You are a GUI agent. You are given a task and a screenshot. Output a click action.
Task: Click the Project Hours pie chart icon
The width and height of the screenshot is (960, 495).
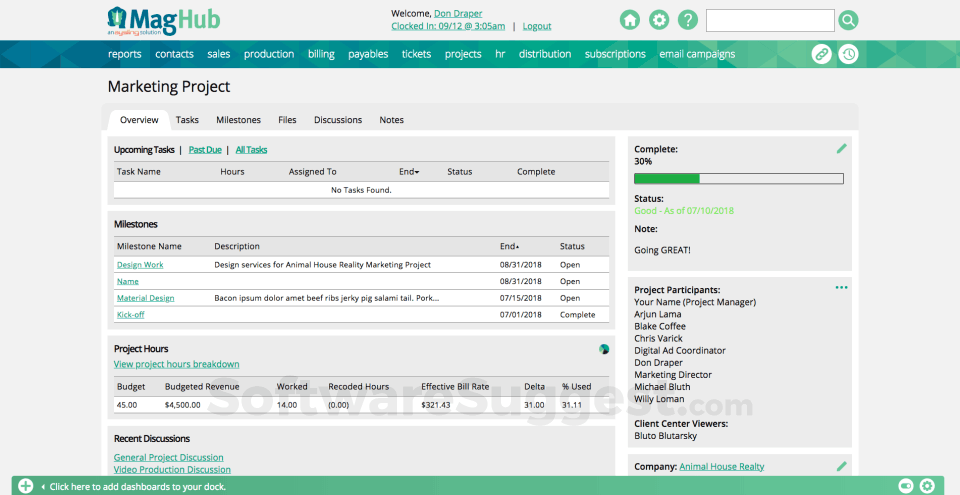(x=604, y=349)
